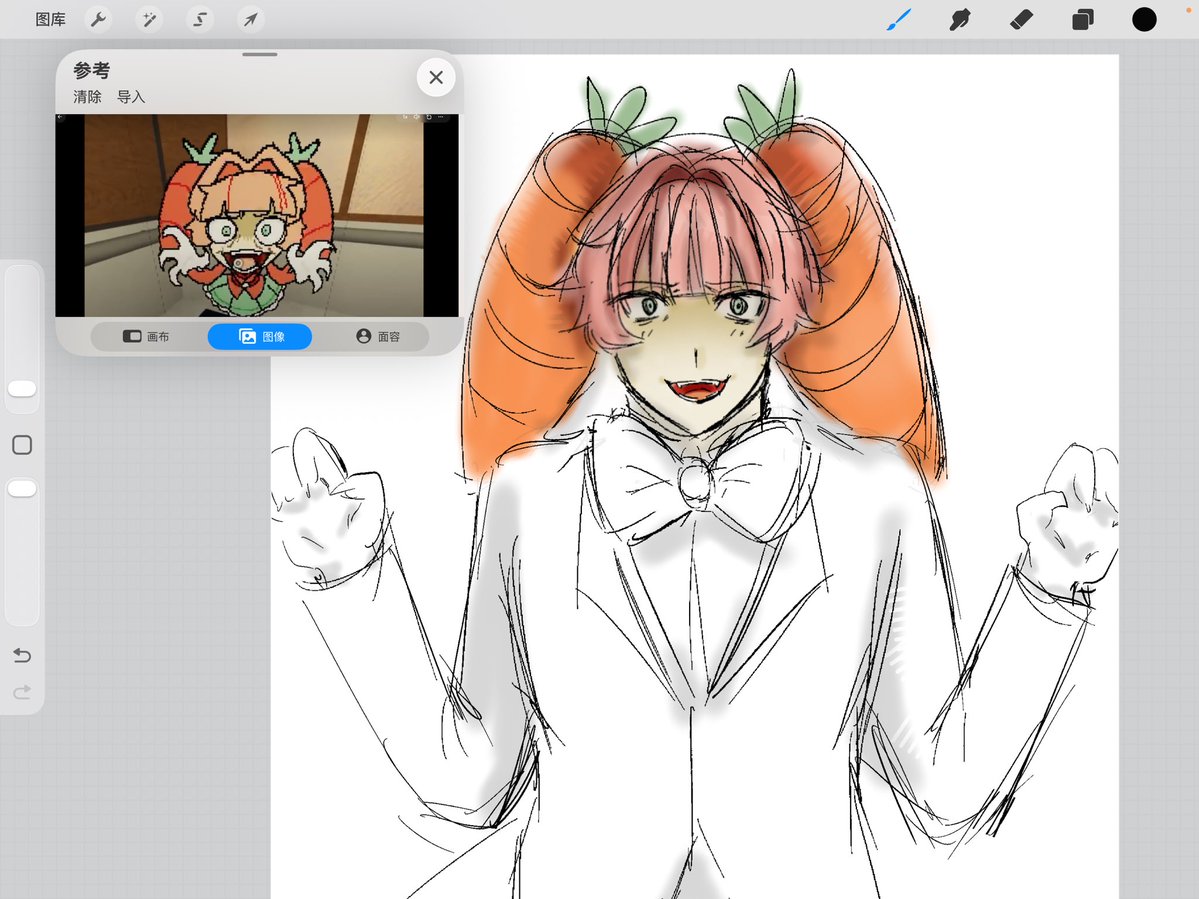This screenshot has width=1199, height=899.
Task: Redo the undone stroke
Action: pos(22,692)
